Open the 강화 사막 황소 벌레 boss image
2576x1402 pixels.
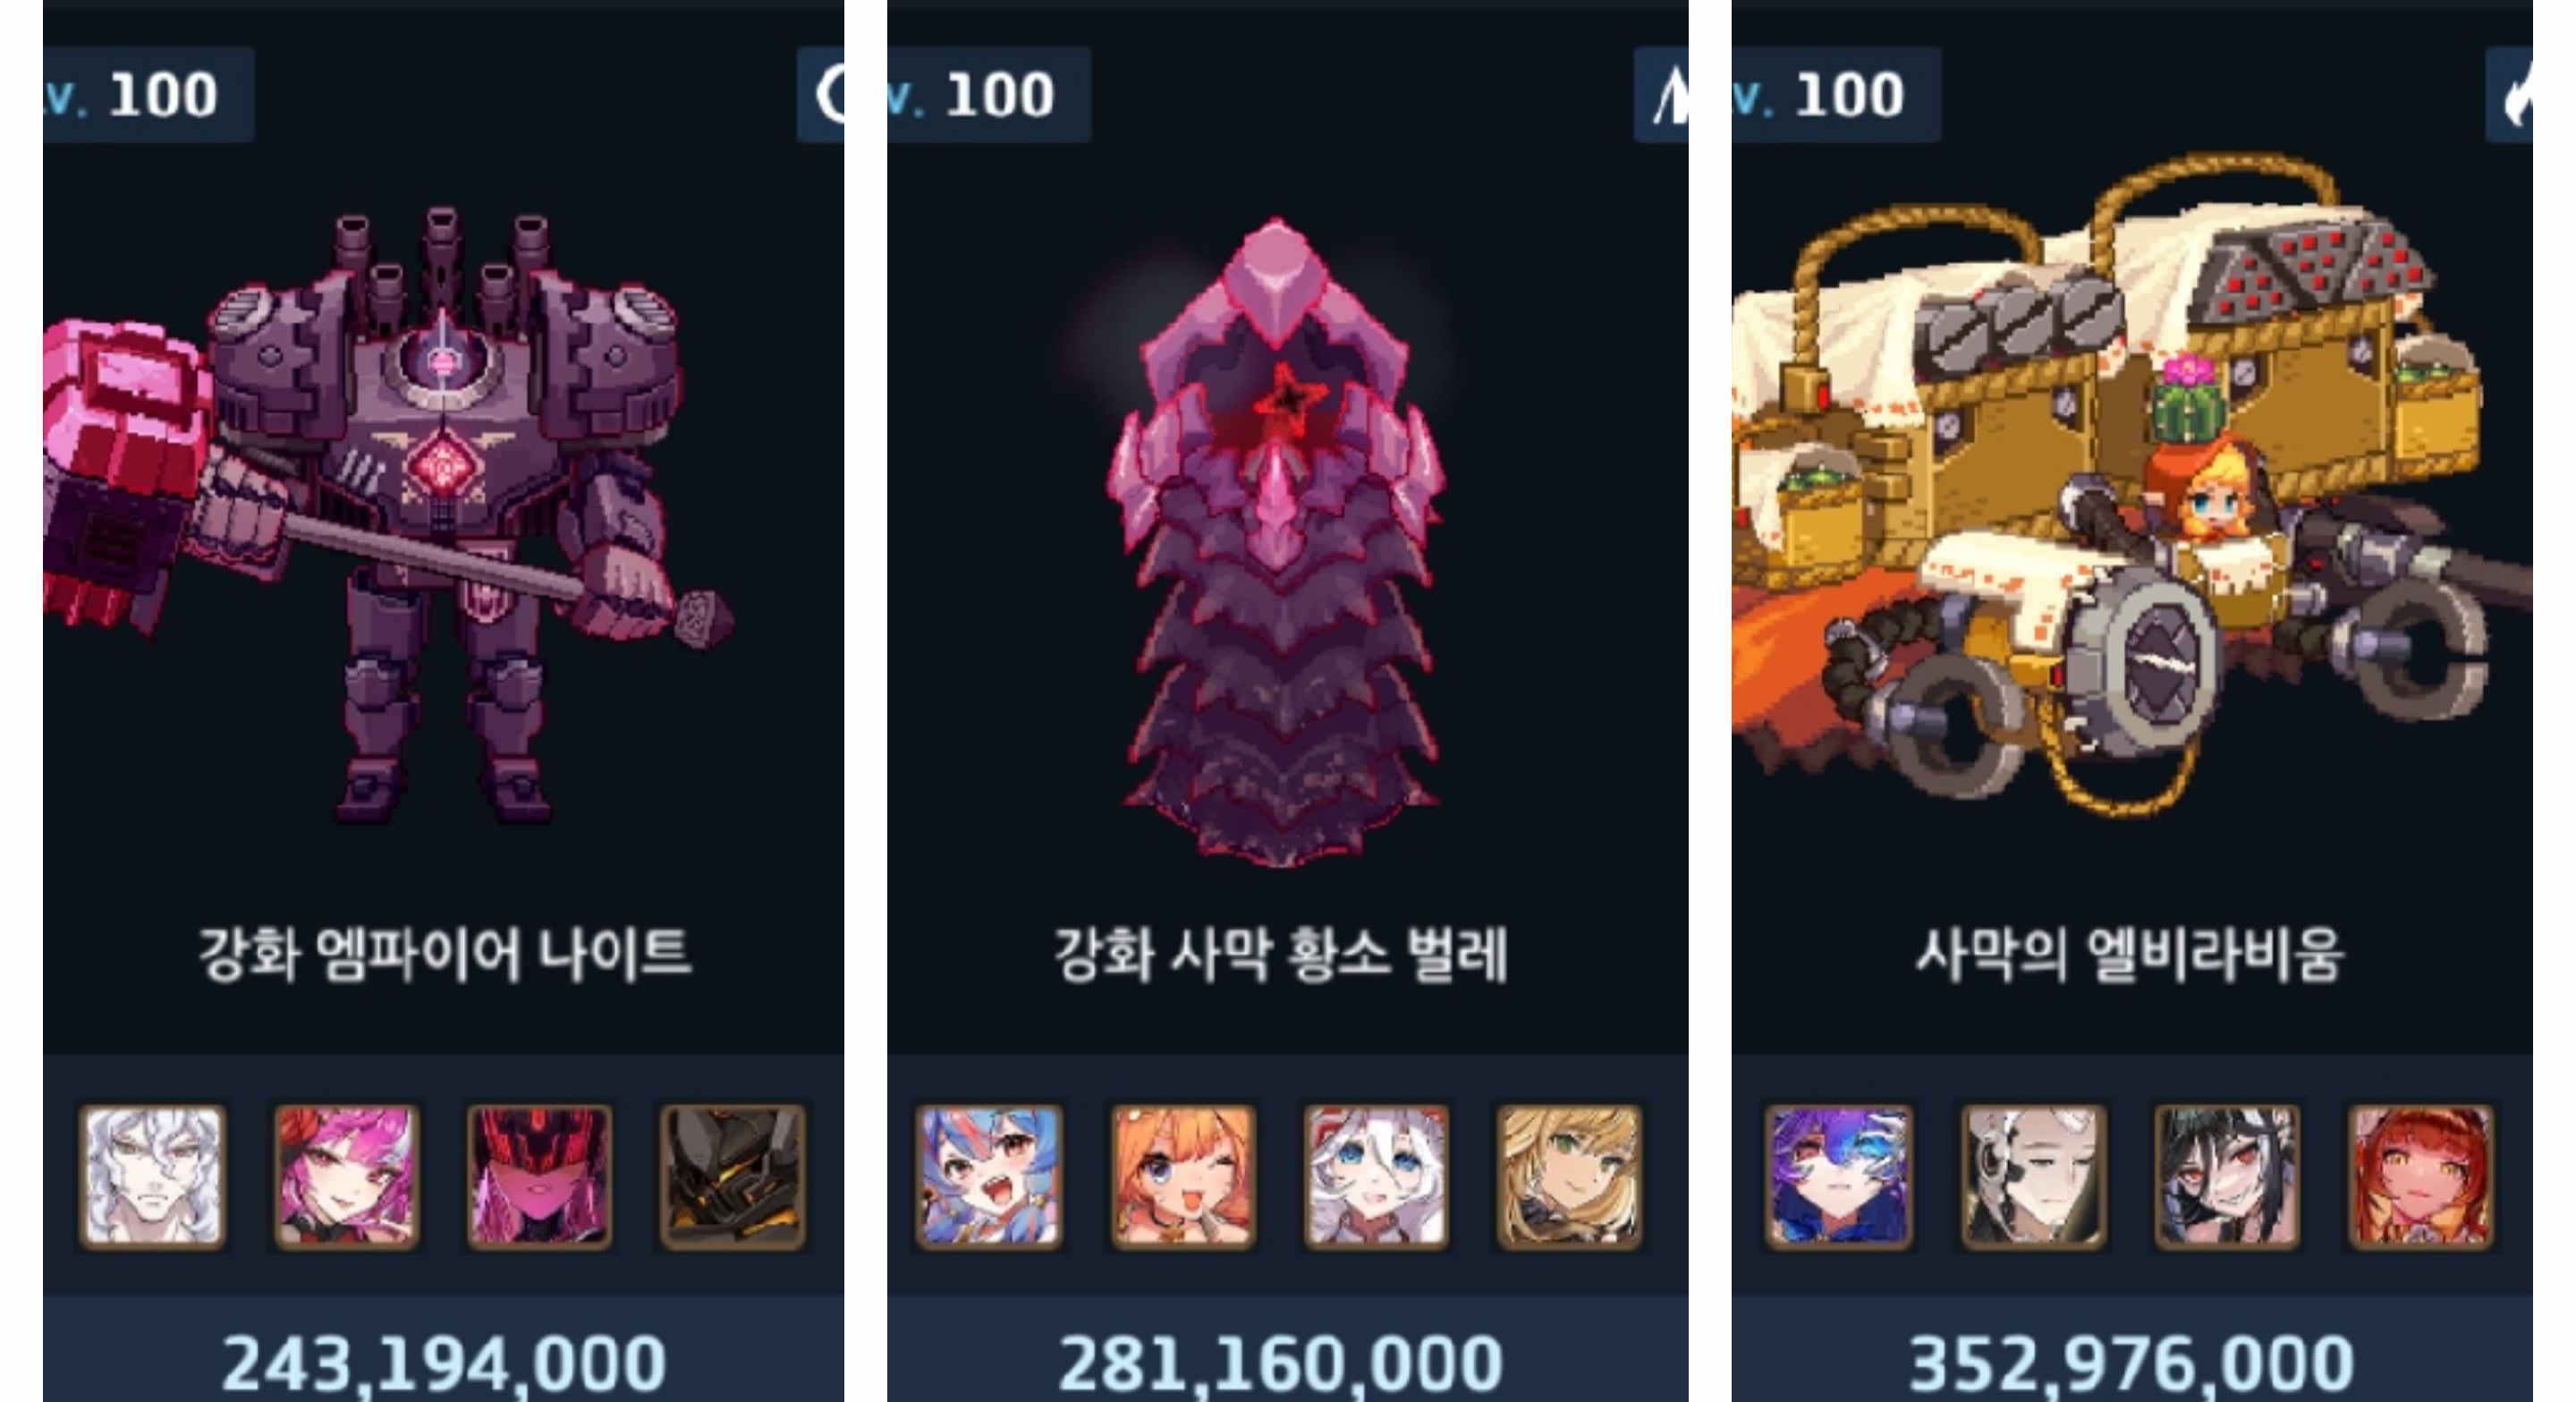pyautogui.click(x=1277, y=542)
